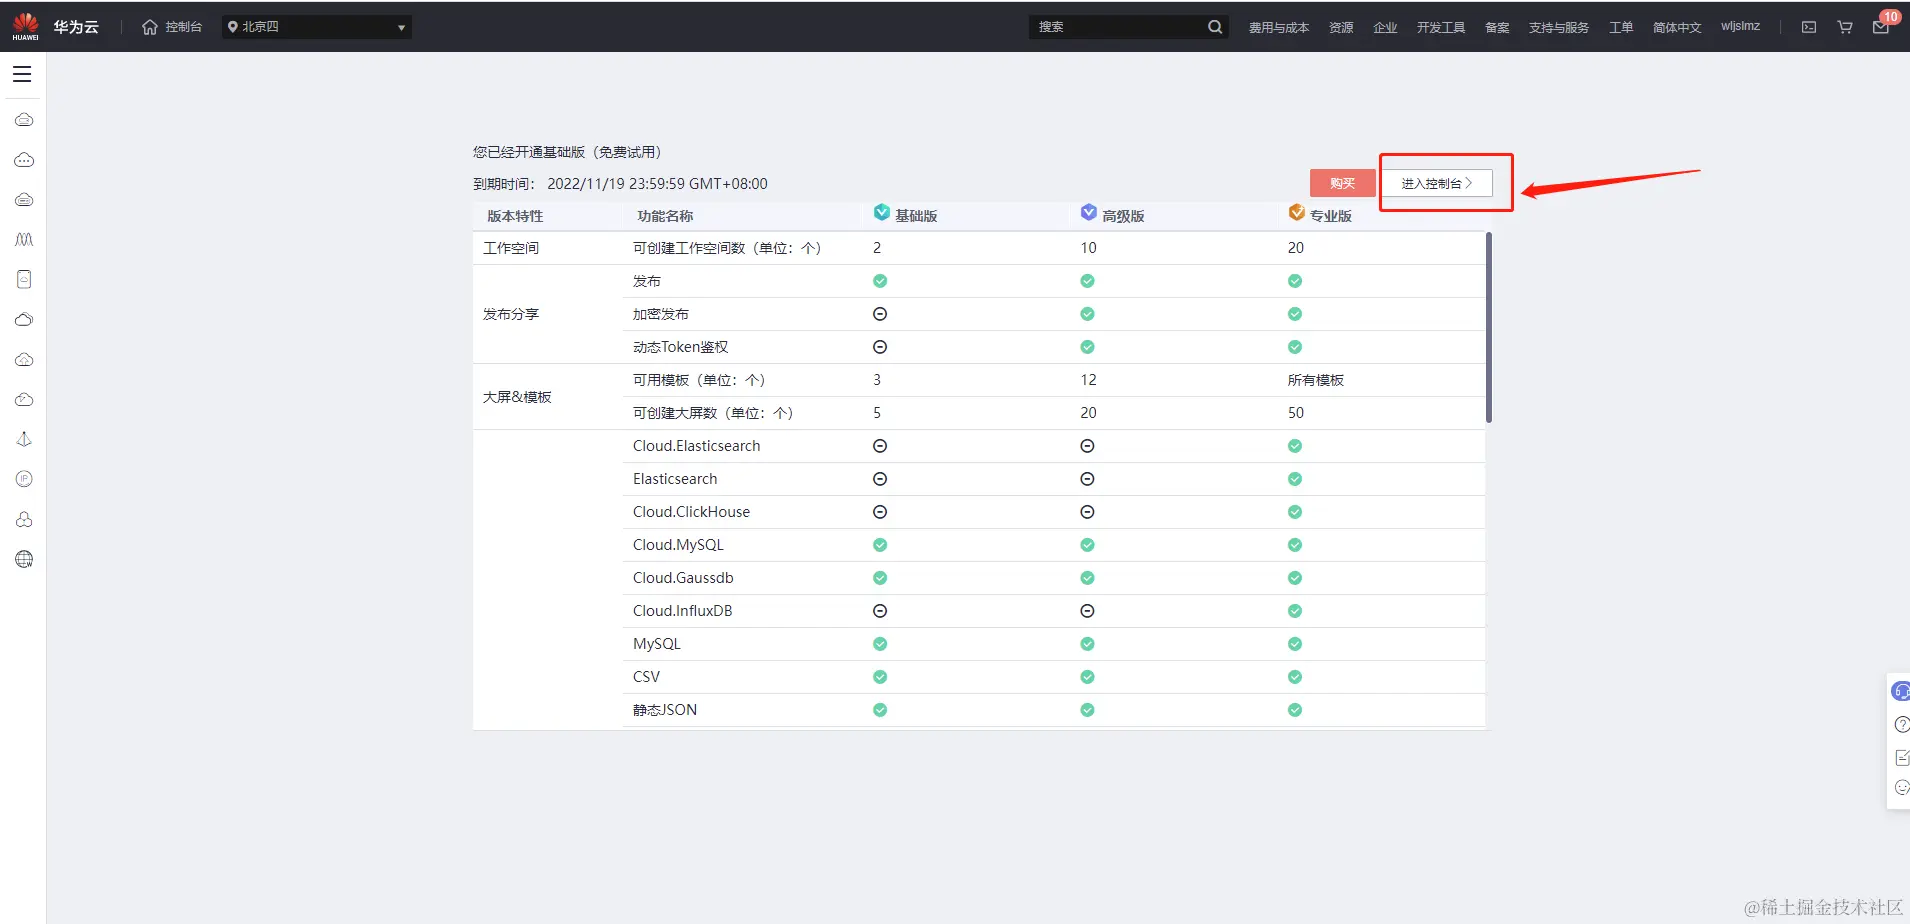Click the cloud with three dots sidebar icon
The image size is (1910, 924).
24,160
